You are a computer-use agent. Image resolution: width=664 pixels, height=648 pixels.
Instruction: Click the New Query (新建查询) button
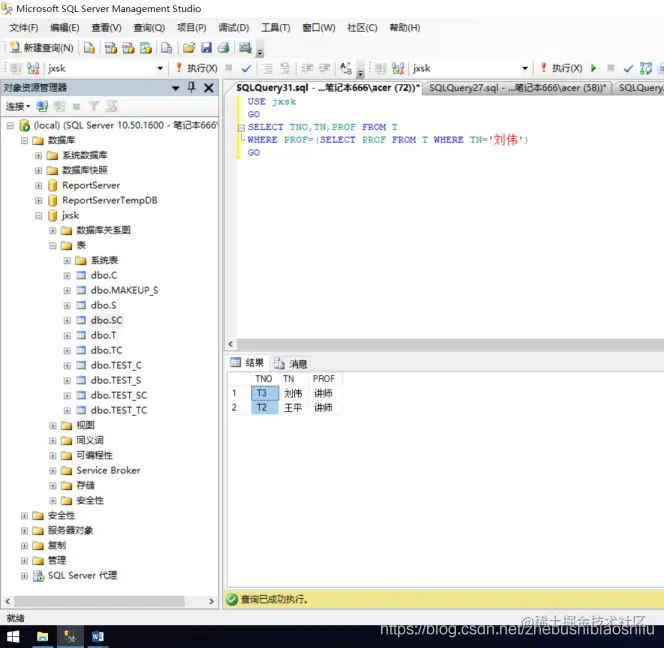42,48
